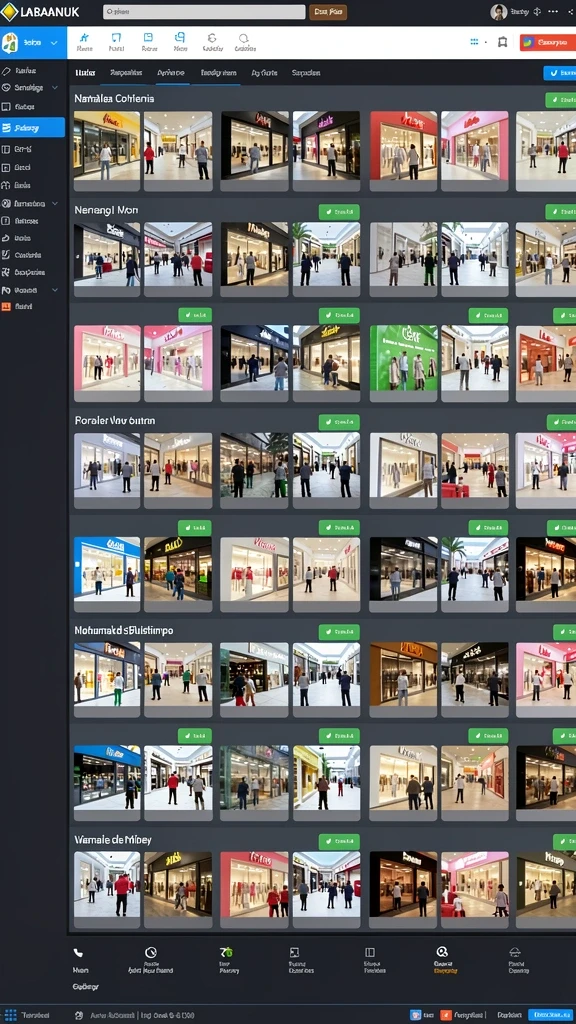The image size is (576, 1024).
Task: Expand the blue workspace dropdown under the logo
Action: 33,42
